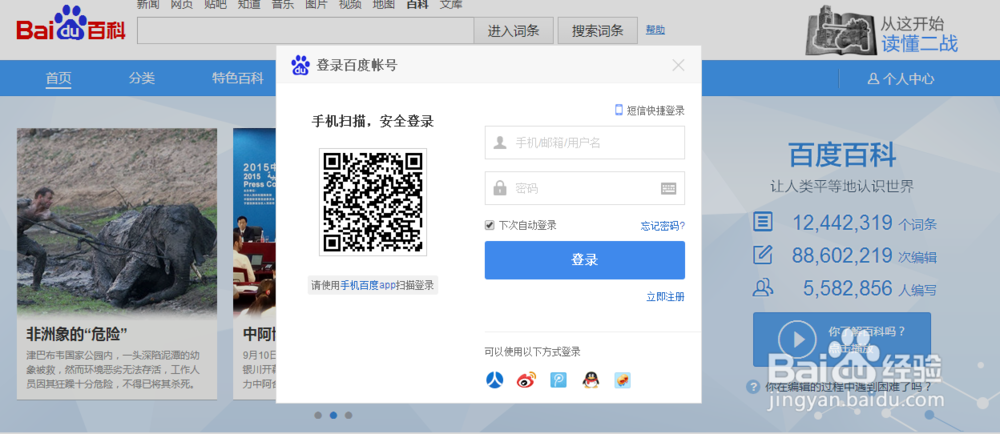Click the 词条 document count icon

click(763, 222)
